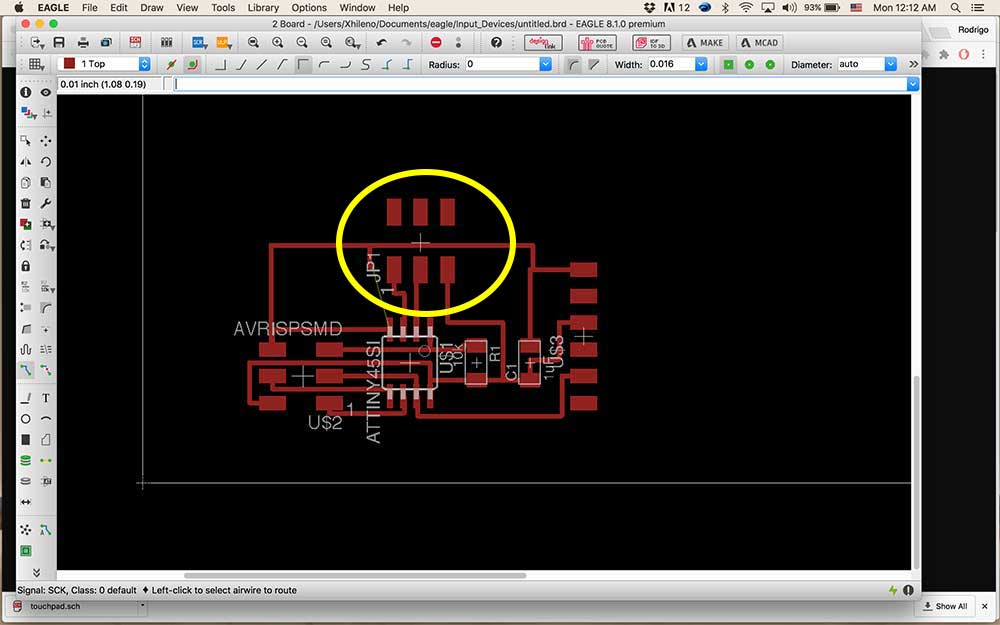The image size is (1000, 625).
Task: Expand more tools at sidebar bottom
Action: 36,572
